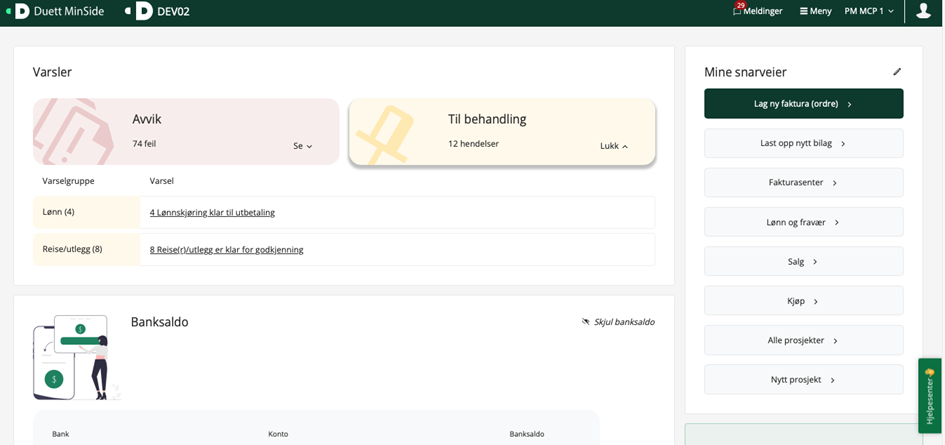The width and height of the screenshot is (945, 445).
Task: Expand the PM MCP 1 dropdown
Action: point(869,11)
